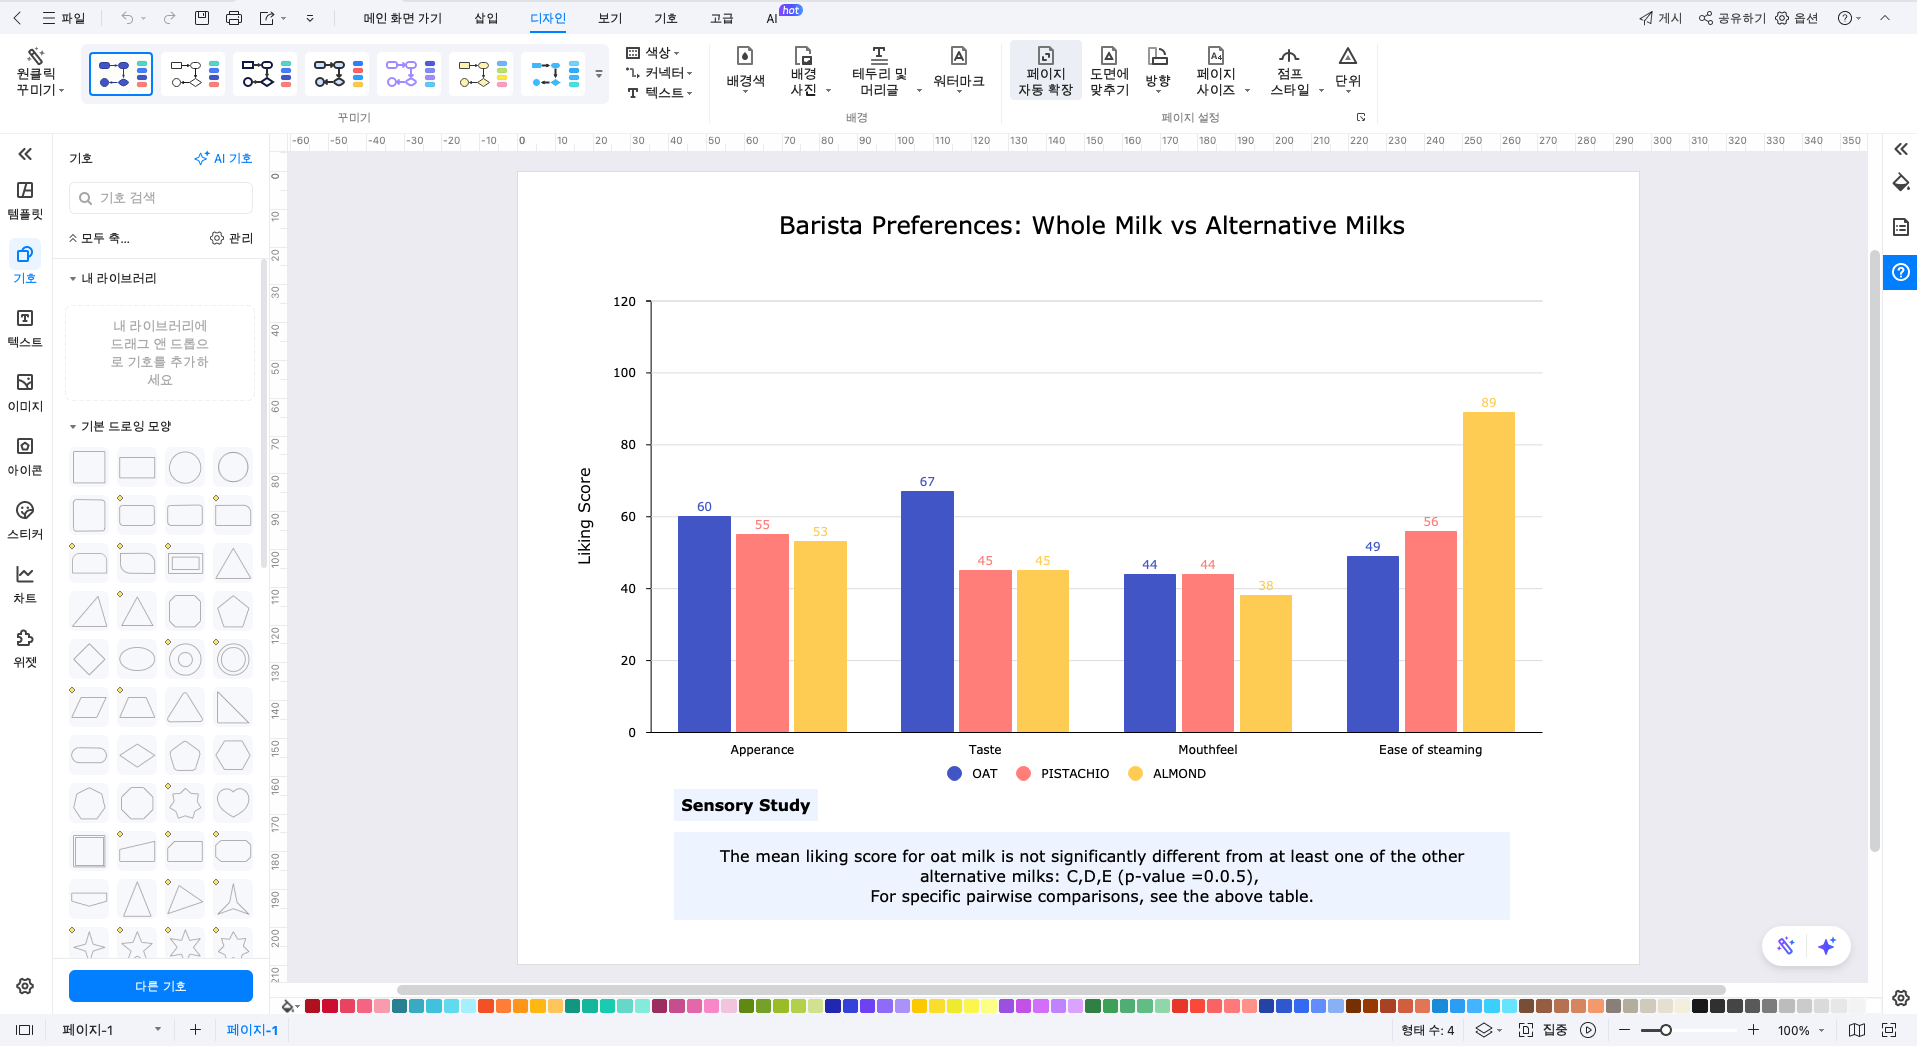
Task: Click the 도면에 맞추기 fit-to-drawing icon
Action: tap(1109, 70)
